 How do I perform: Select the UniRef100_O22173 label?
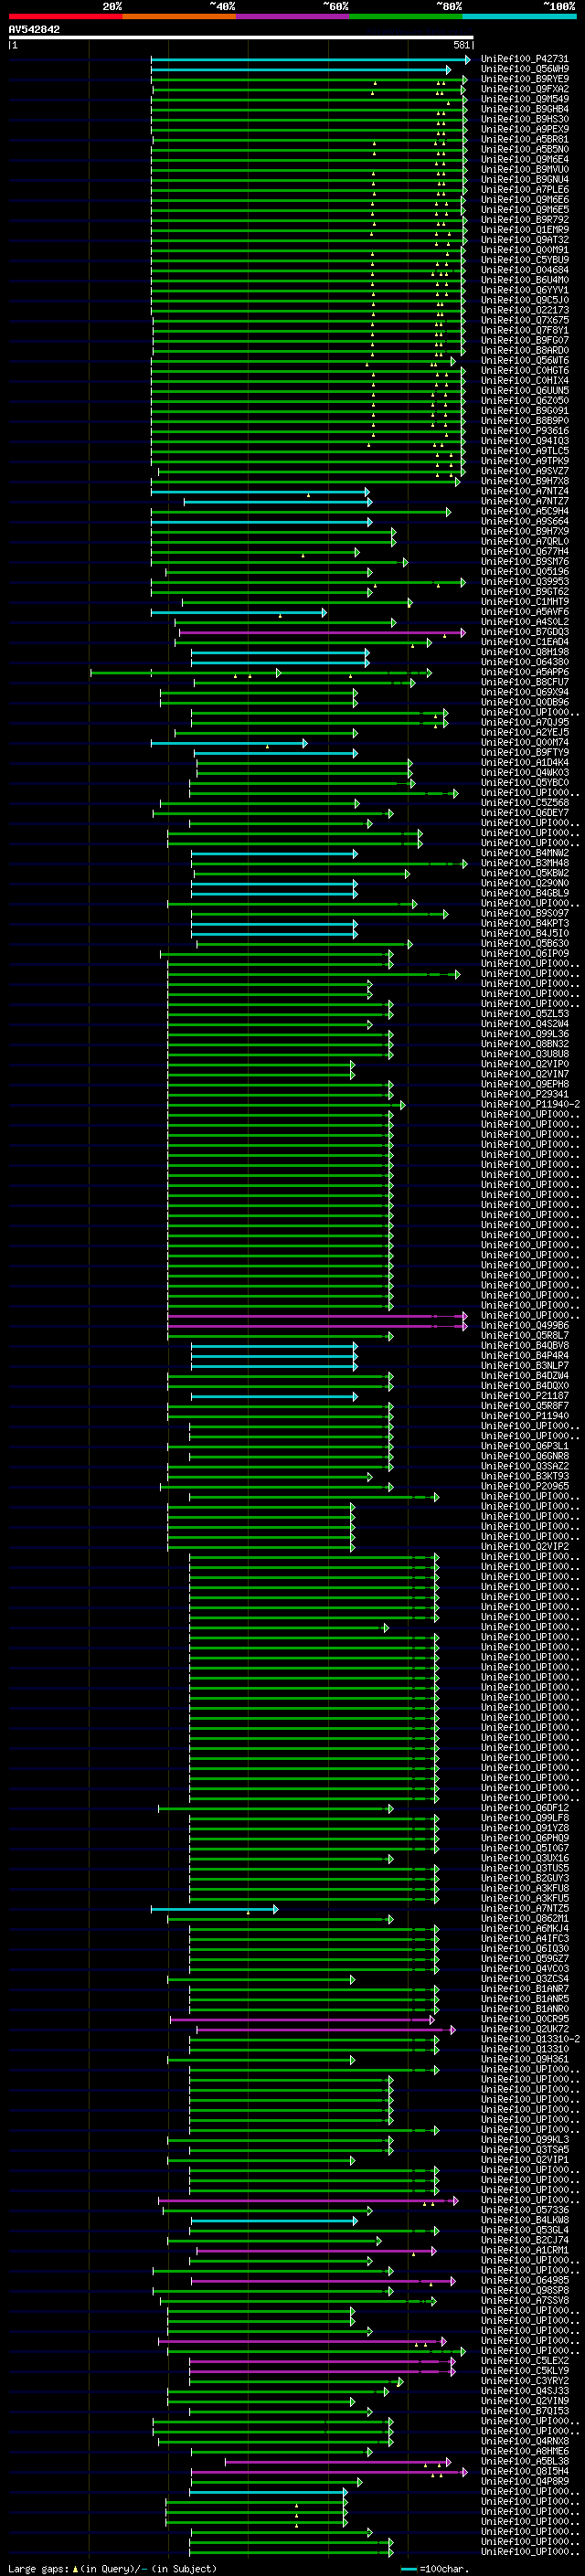coord(525,310)
